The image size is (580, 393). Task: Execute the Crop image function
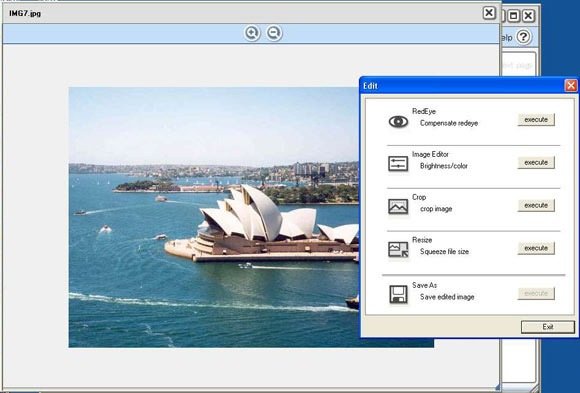click(x=536, y=205)
